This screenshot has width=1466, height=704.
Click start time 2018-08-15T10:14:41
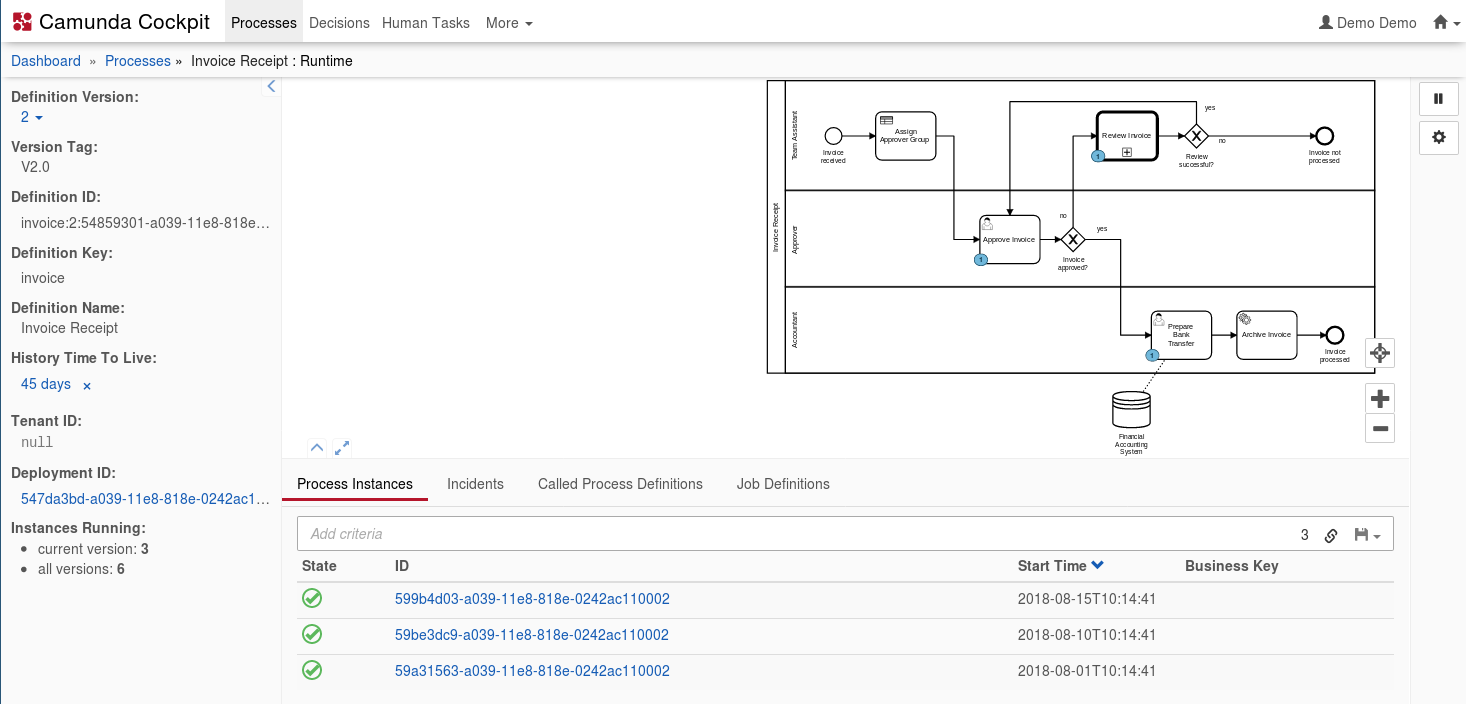1087,599
